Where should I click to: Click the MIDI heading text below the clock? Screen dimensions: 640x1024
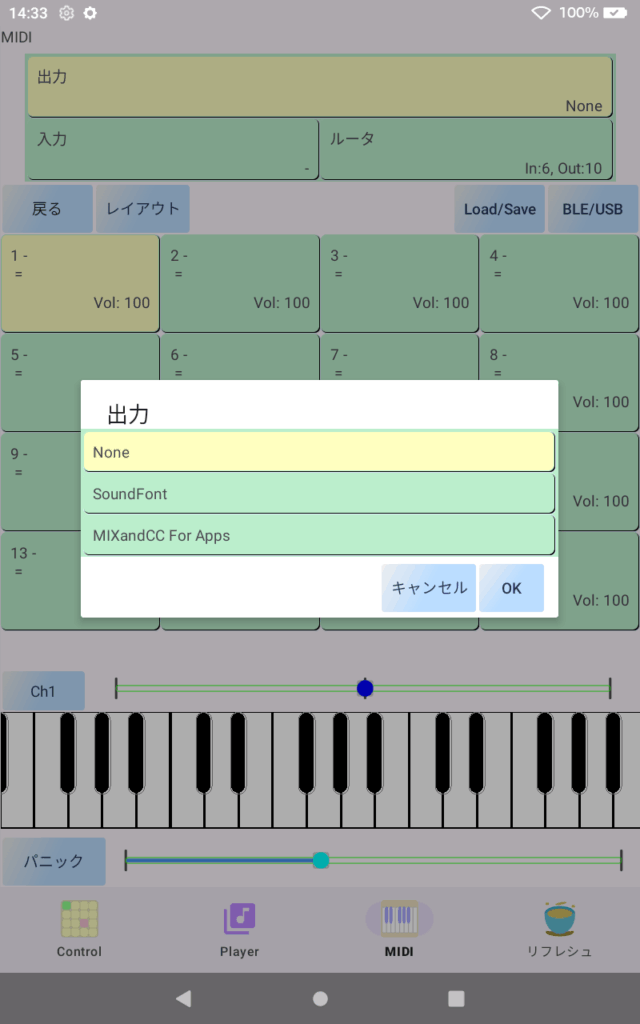[x=16, y=37]
